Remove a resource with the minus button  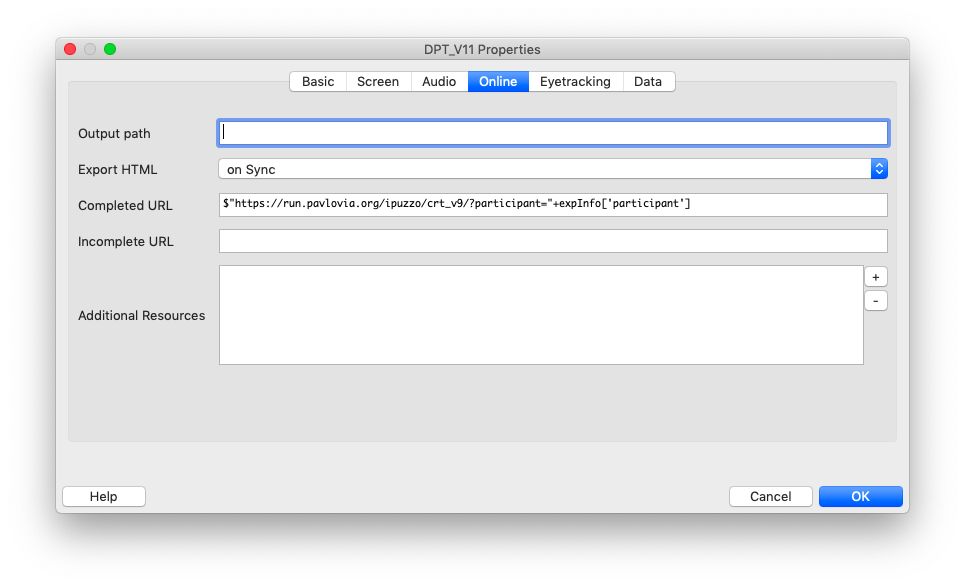(x=875, y=301)
